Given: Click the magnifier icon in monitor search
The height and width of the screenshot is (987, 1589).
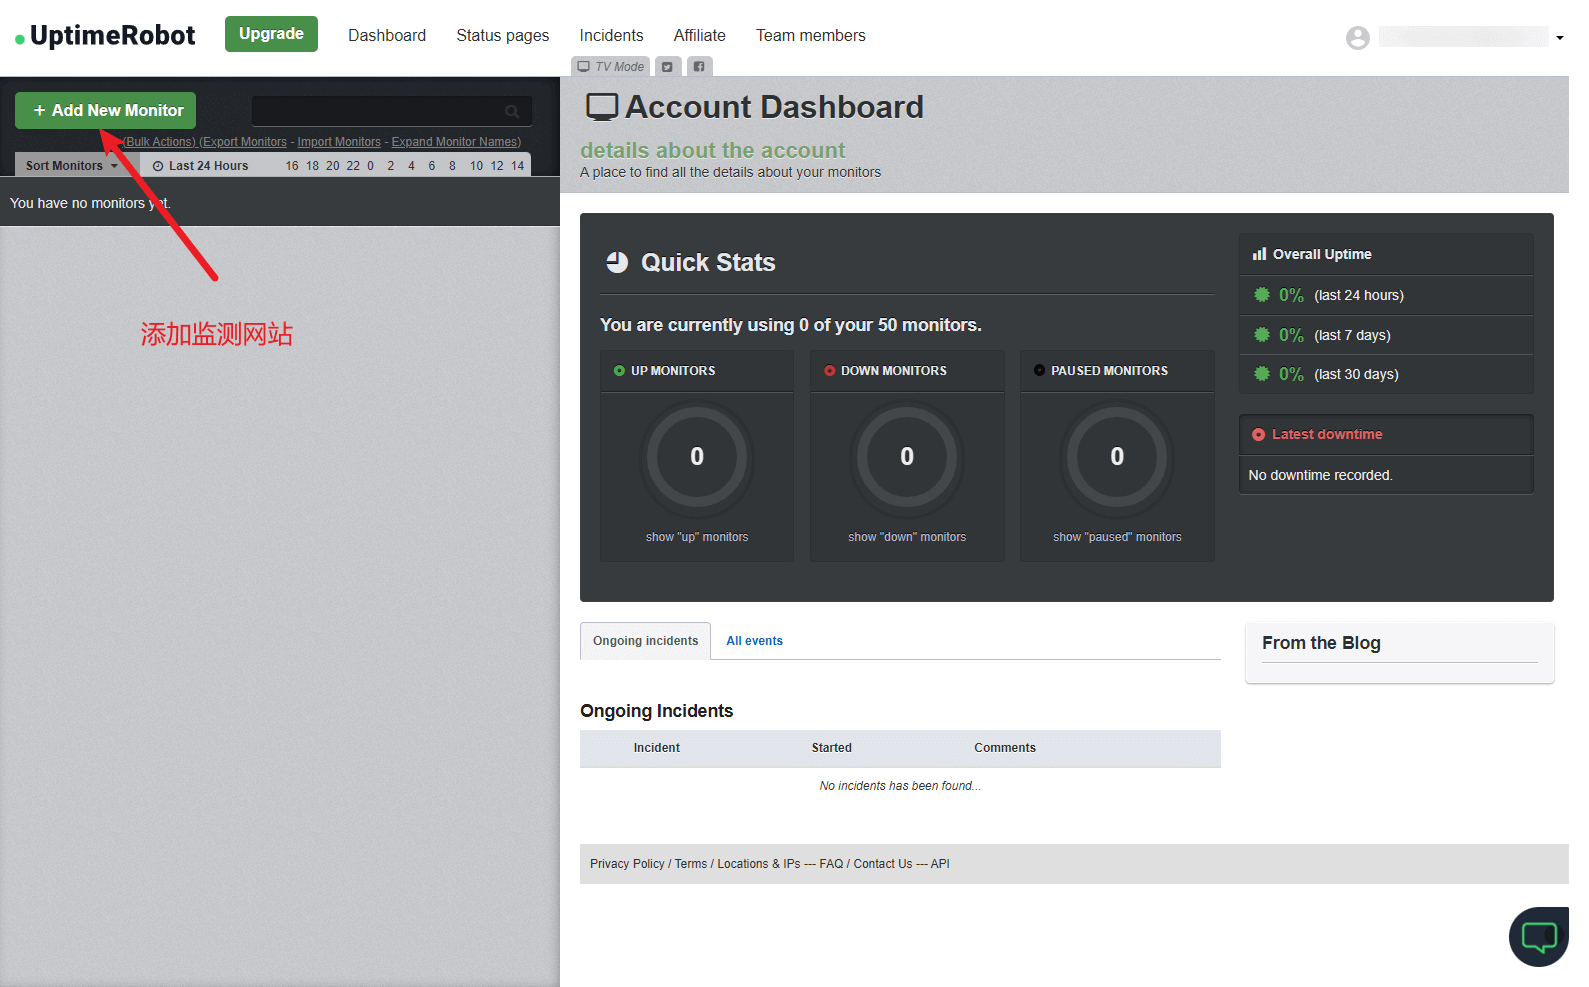Looking at the screenshot, I should (512, 111).
